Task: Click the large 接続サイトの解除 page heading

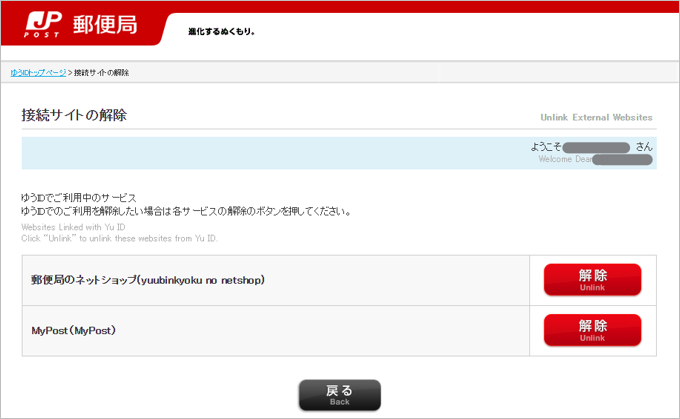Action: (x=74, y=115)
